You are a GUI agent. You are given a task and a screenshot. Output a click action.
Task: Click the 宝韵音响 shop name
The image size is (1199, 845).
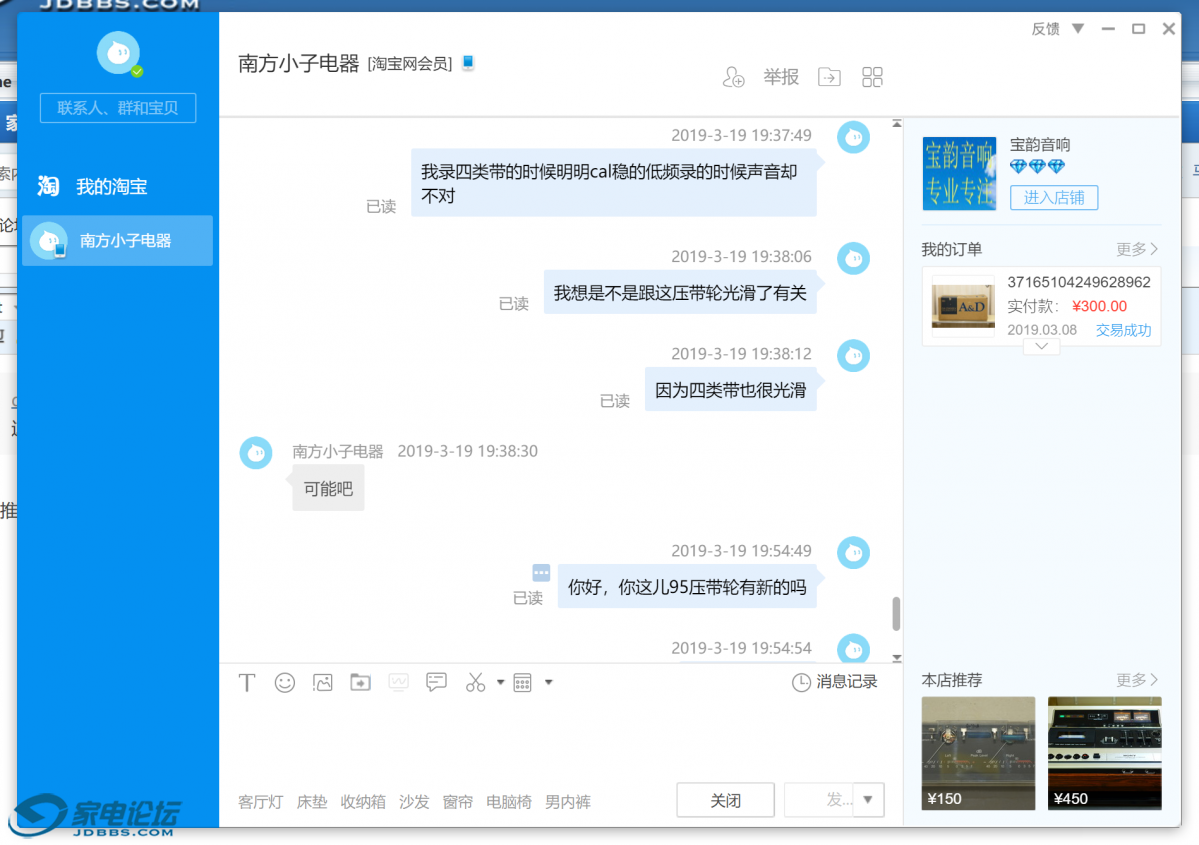pos(1040,145)
